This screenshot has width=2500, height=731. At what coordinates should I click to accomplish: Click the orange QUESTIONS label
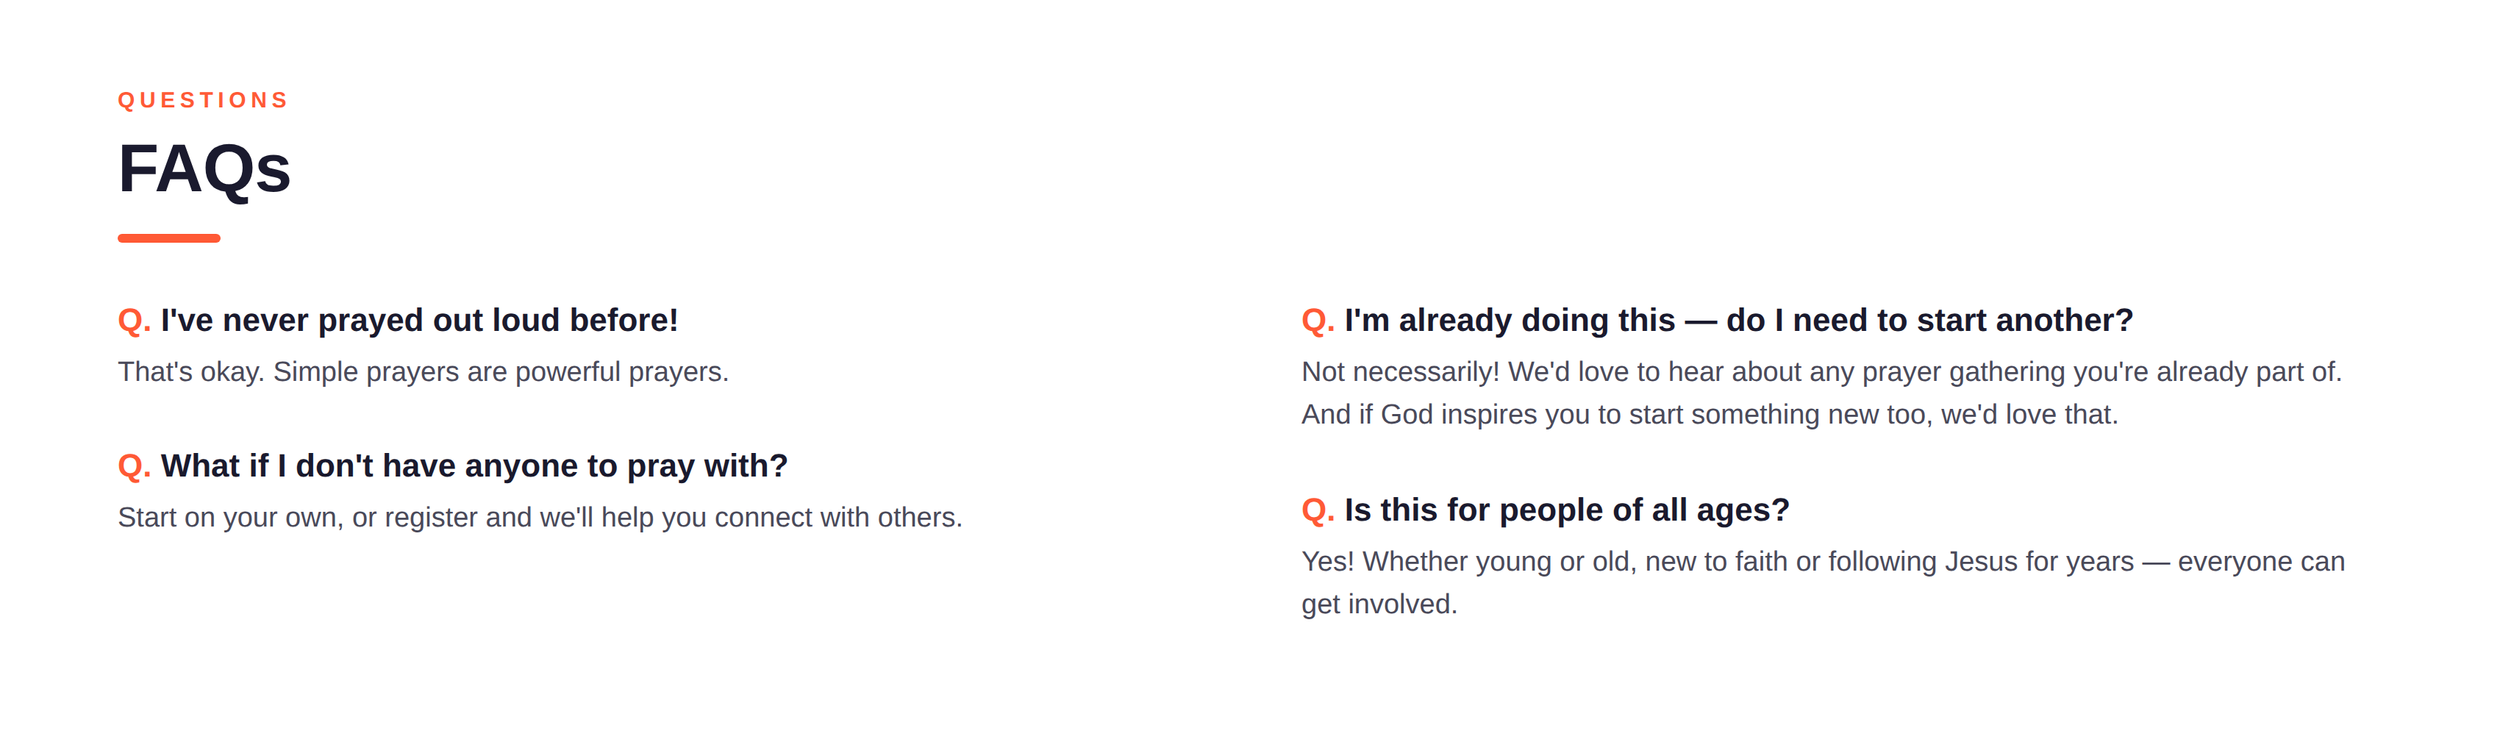pos(203,100)
